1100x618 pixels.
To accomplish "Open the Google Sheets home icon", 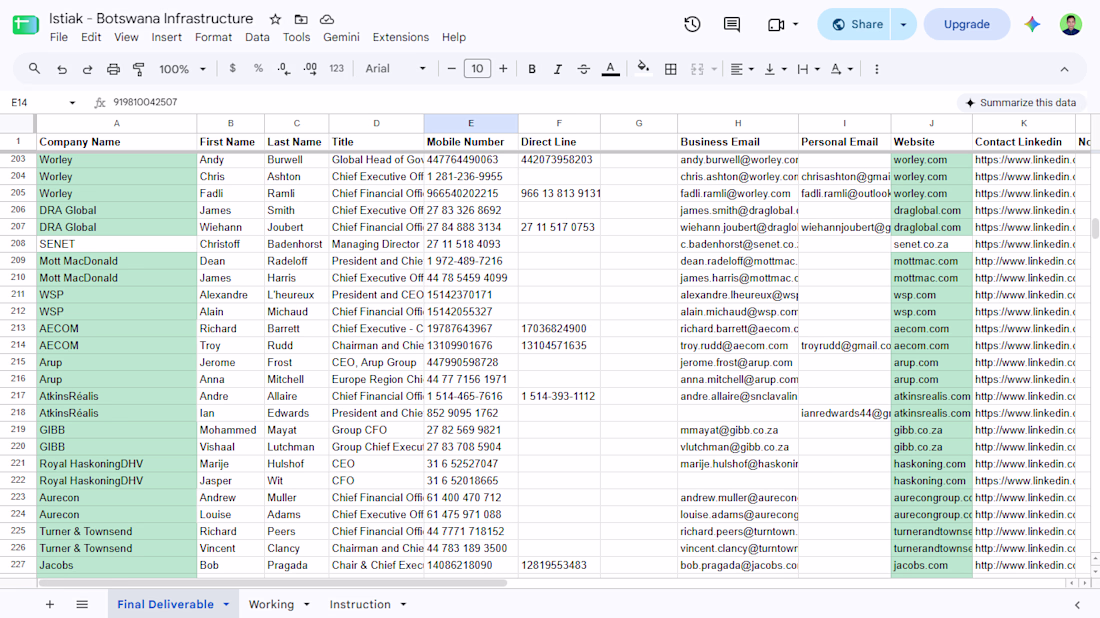I will click(25, 25).
